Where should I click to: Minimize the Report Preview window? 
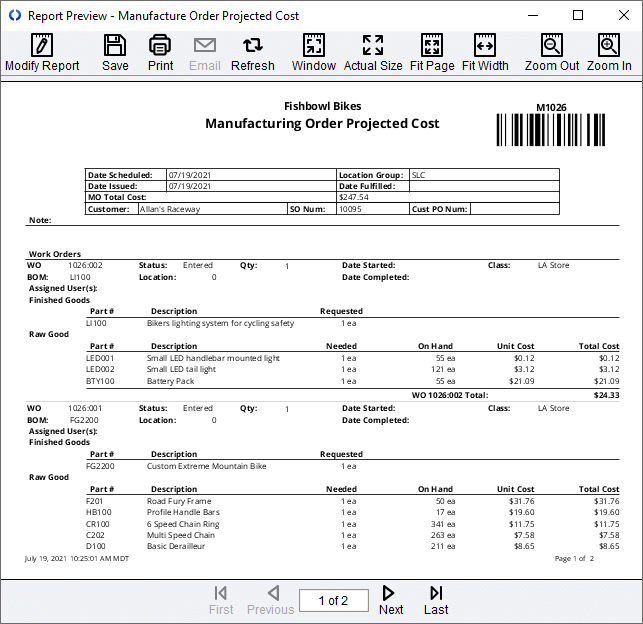coord(533,16)
